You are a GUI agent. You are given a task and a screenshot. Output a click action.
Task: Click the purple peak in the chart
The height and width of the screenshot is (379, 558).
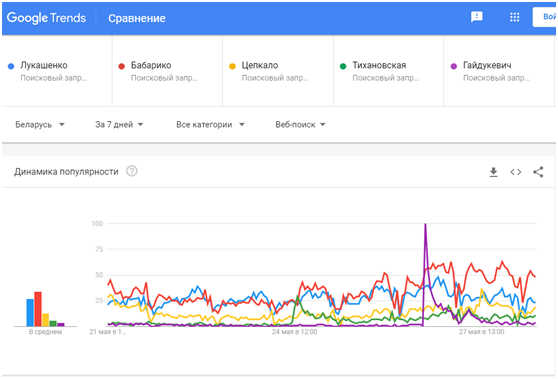(x=425, y=224)
